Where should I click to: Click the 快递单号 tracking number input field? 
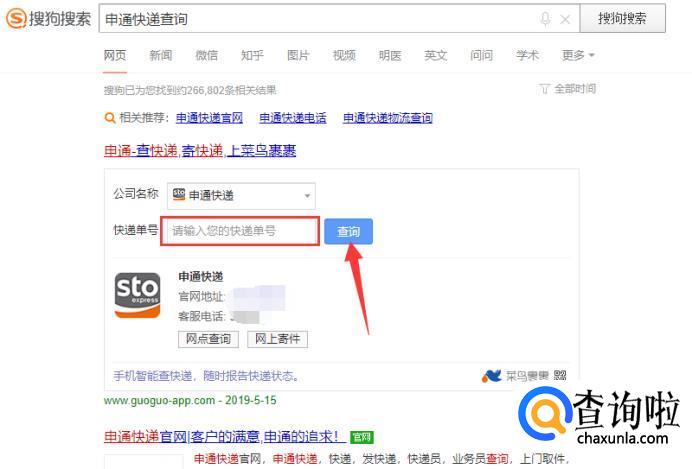click(240, 231)
